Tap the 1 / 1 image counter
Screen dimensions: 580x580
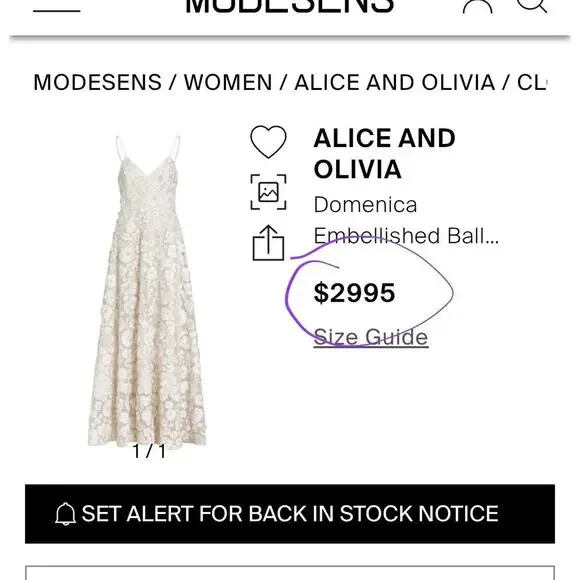coord(149,451)
